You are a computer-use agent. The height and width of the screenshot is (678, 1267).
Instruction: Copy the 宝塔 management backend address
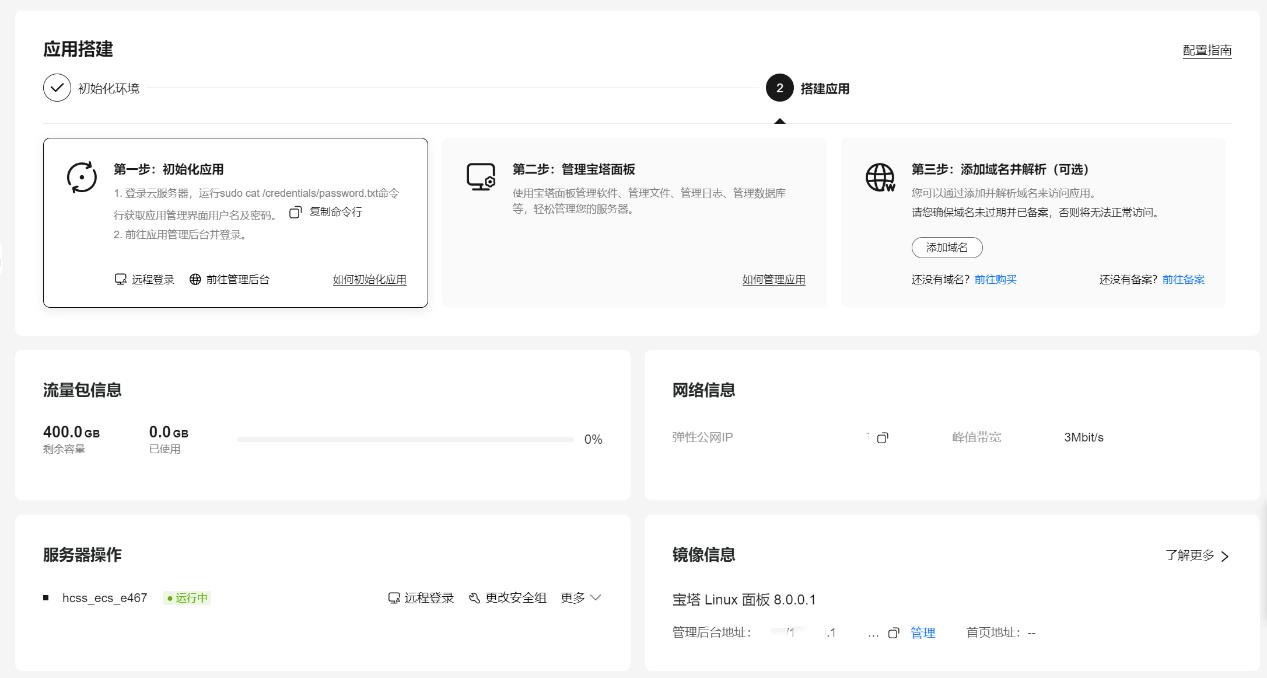point(894,632)
